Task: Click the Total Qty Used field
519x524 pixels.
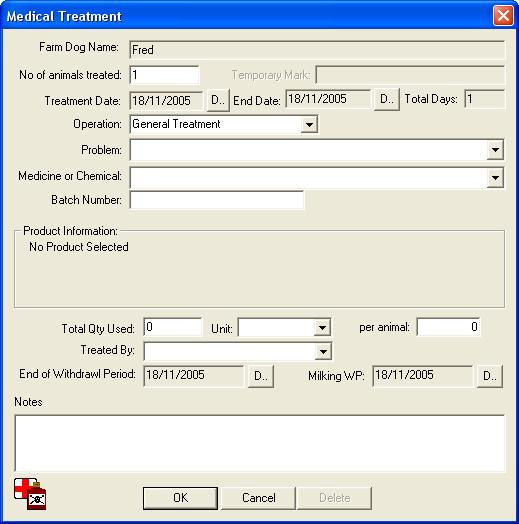Action: coord(173,327)
